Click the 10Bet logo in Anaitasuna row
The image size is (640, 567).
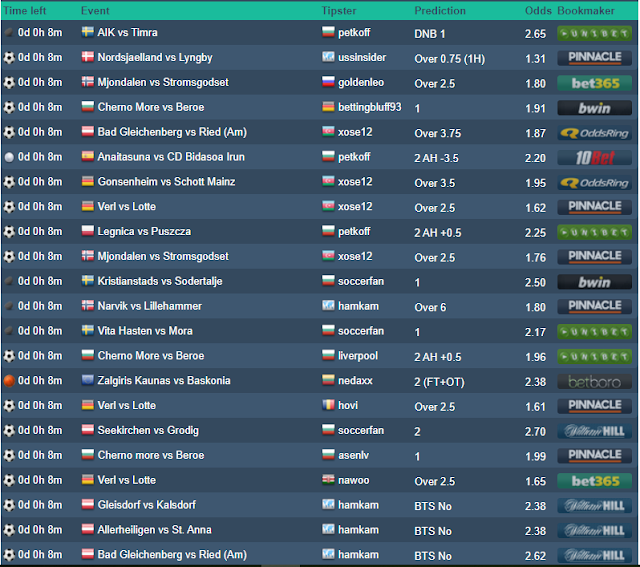pyautogui.click(x=594, y=158)
